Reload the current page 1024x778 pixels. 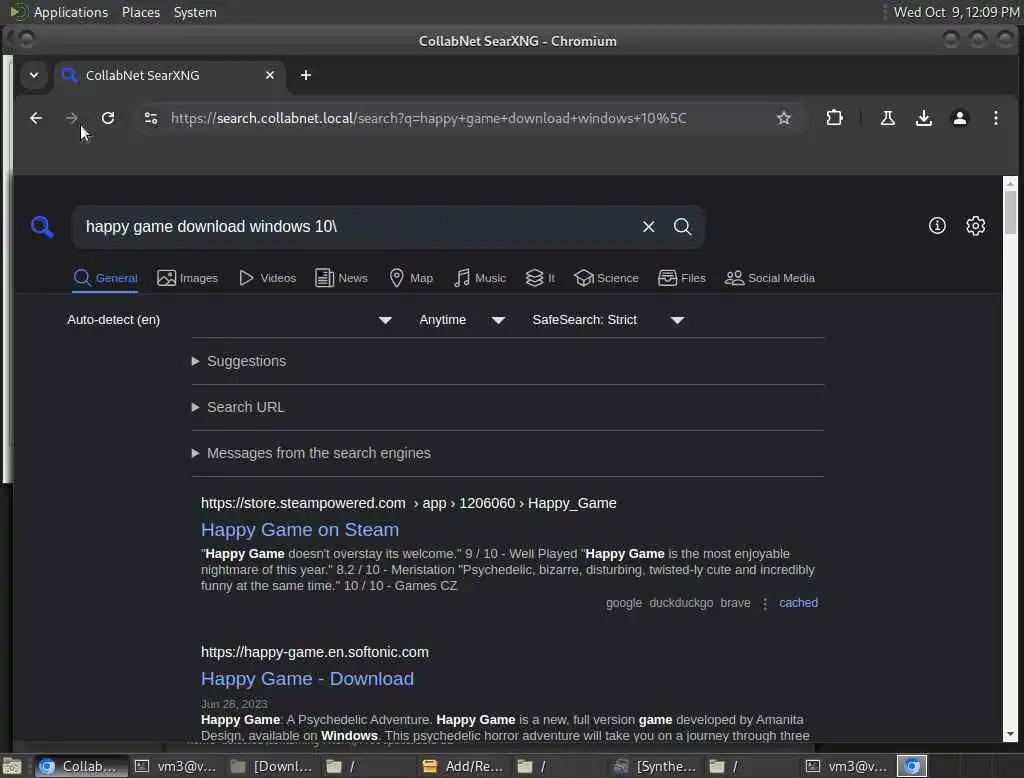tap(108, 118)
